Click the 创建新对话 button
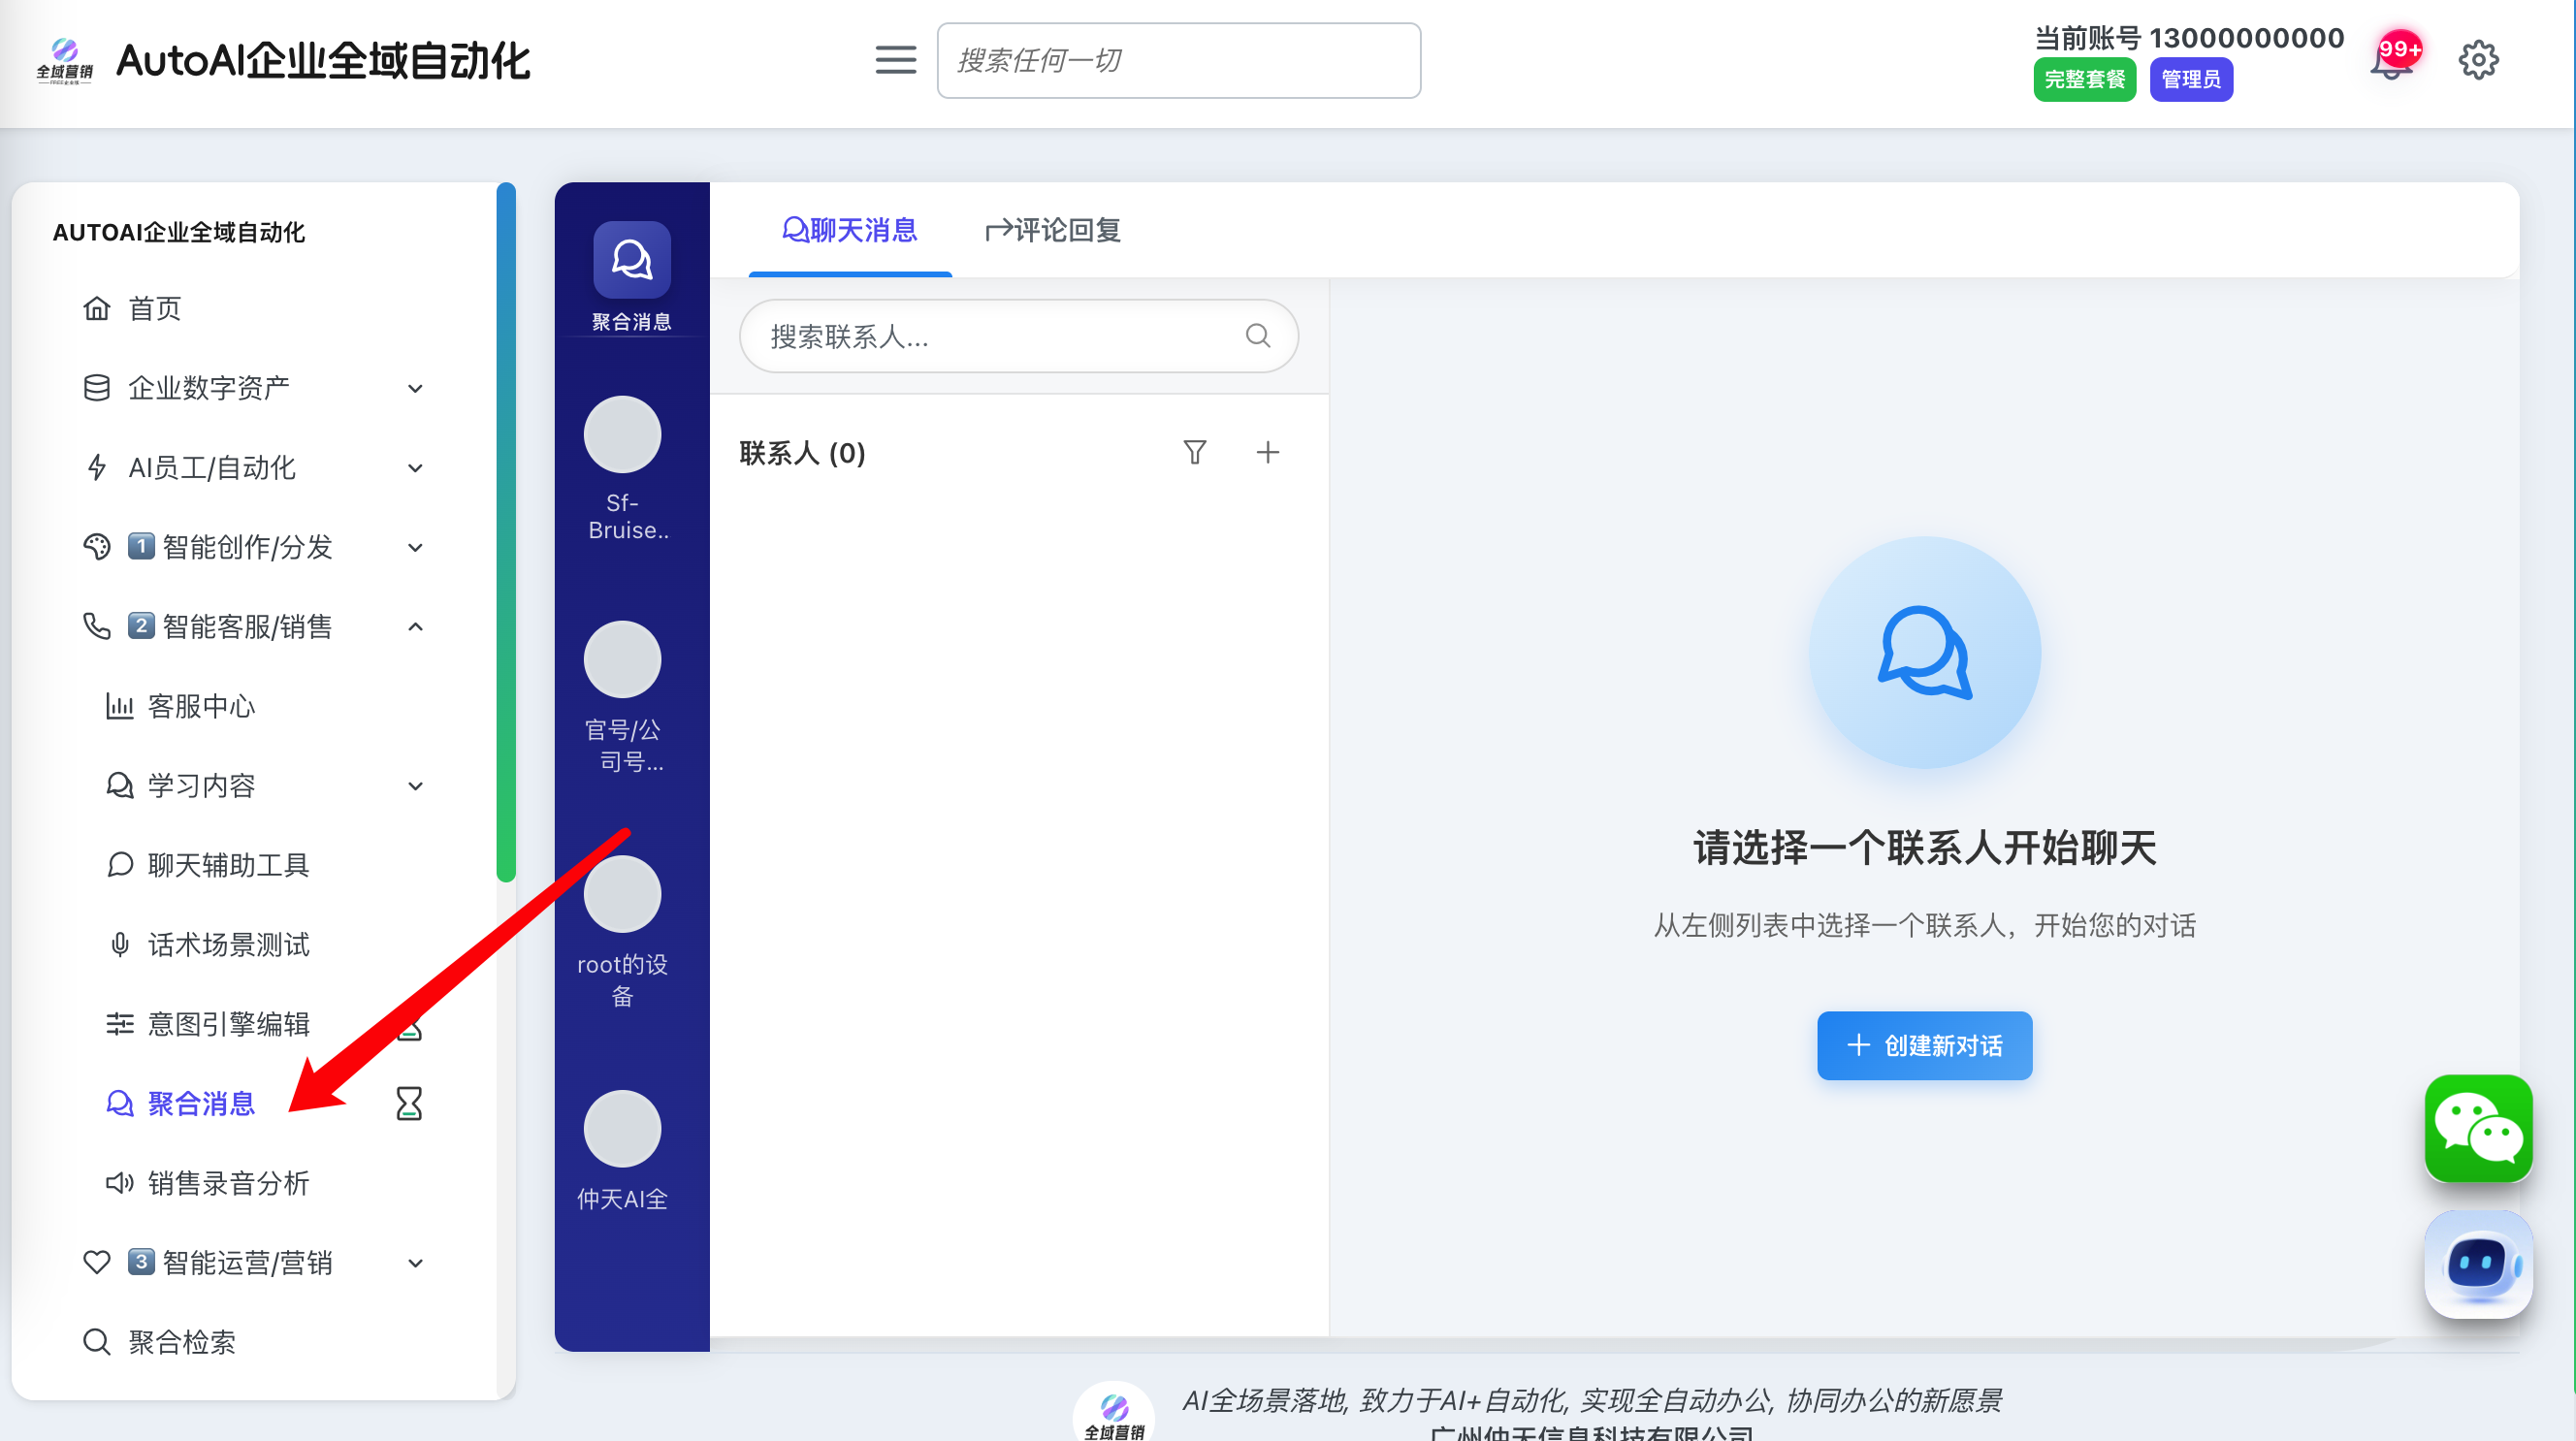 click(1923, 1046)
